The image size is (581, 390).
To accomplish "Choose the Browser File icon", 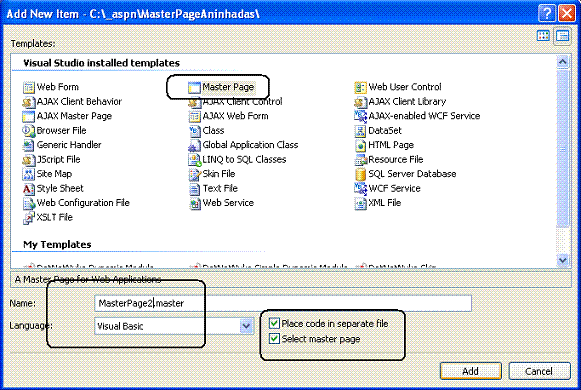I will pyautogui.click(x=29, y=131).
